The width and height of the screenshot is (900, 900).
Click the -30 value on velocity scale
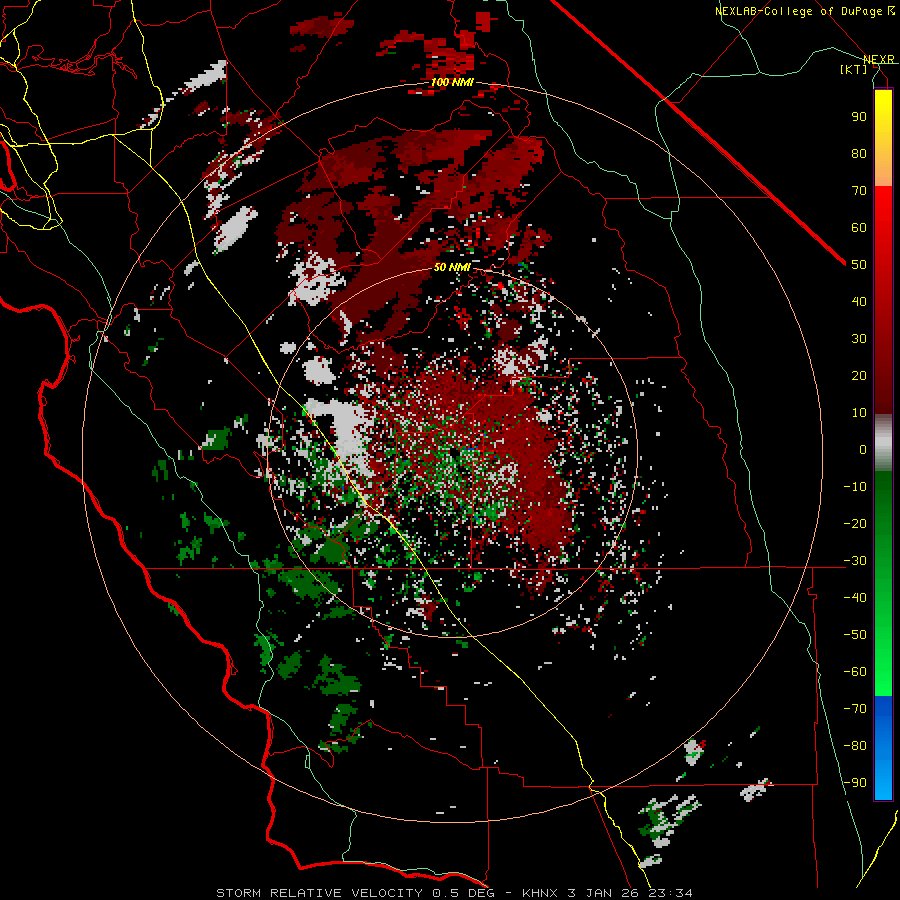click(855, 561)
